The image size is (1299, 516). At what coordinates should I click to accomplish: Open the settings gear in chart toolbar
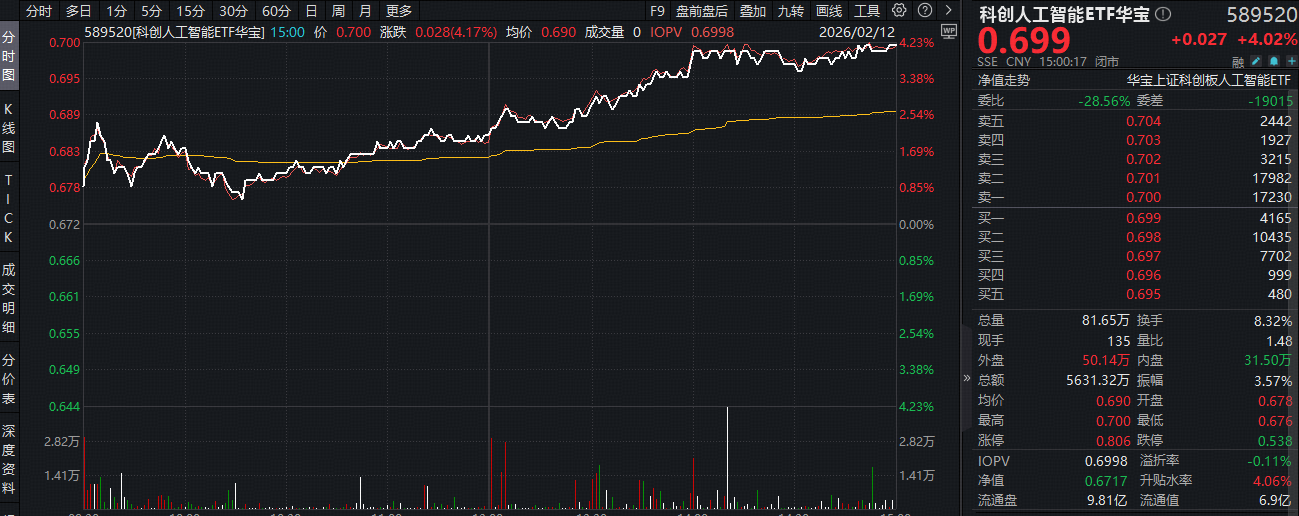coord(899,11)
